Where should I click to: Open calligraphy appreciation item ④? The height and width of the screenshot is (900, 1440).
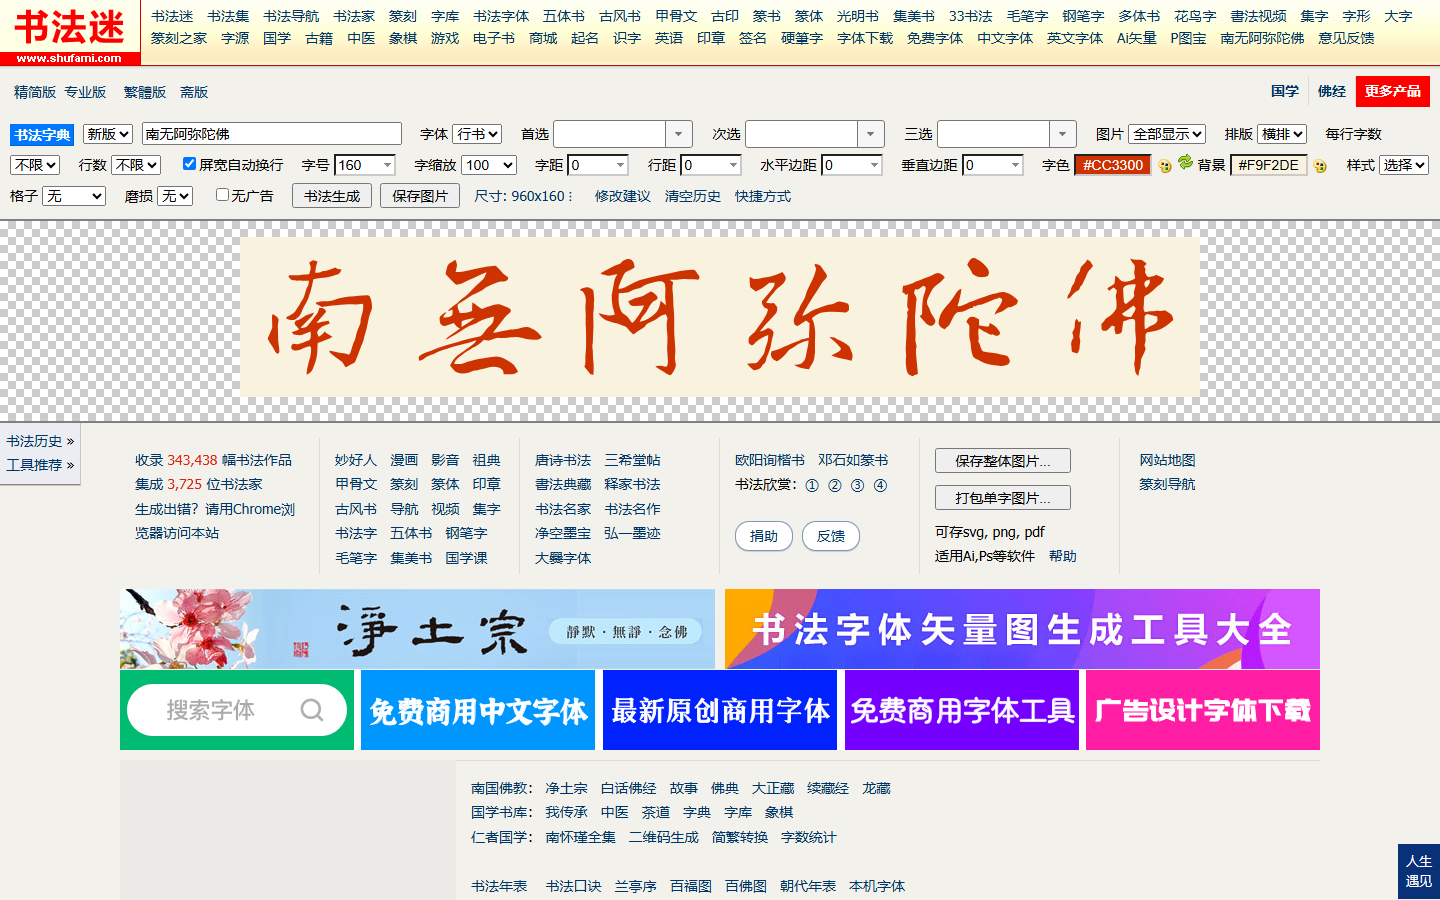pos(880,485)
